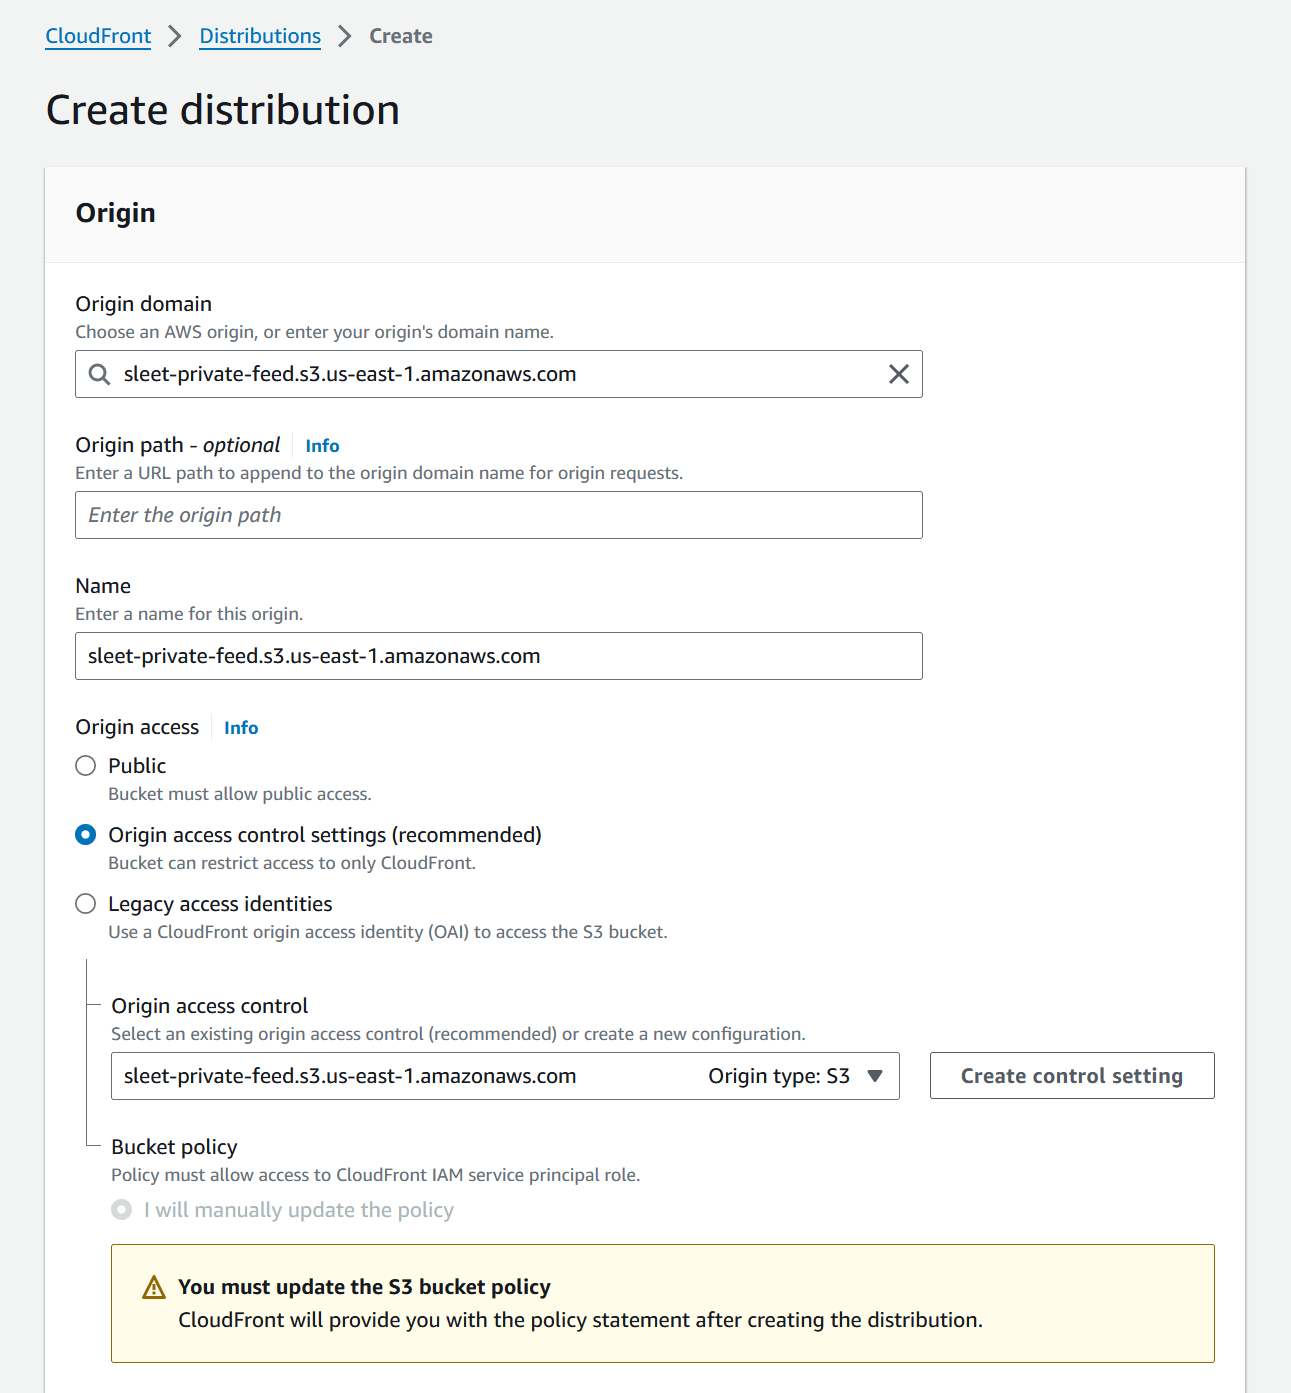Click the chevron after Distributions breadcrumb
1291x1393 pixels.
[345, 36]
